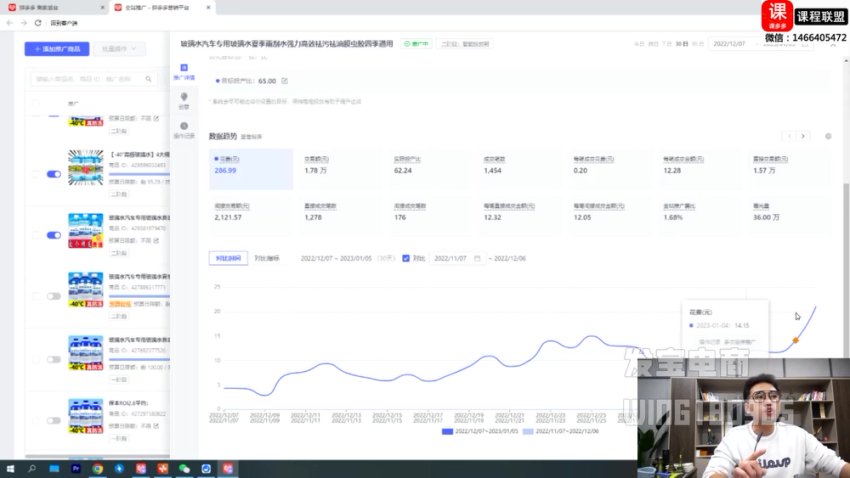Viewport: 850px width, 478px height.
Task: Click the edit pencil next to 65.00
Action: tap(285, 80)
